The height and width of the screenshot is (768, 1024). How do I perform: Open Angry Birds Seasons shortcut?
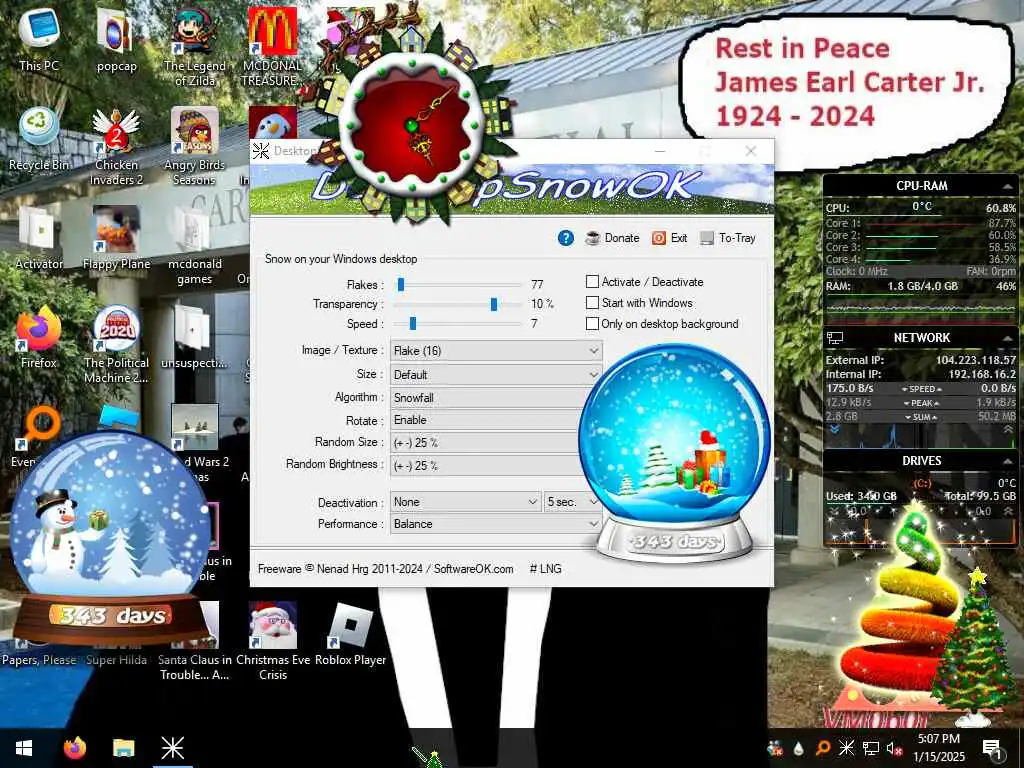click(195, 148)
